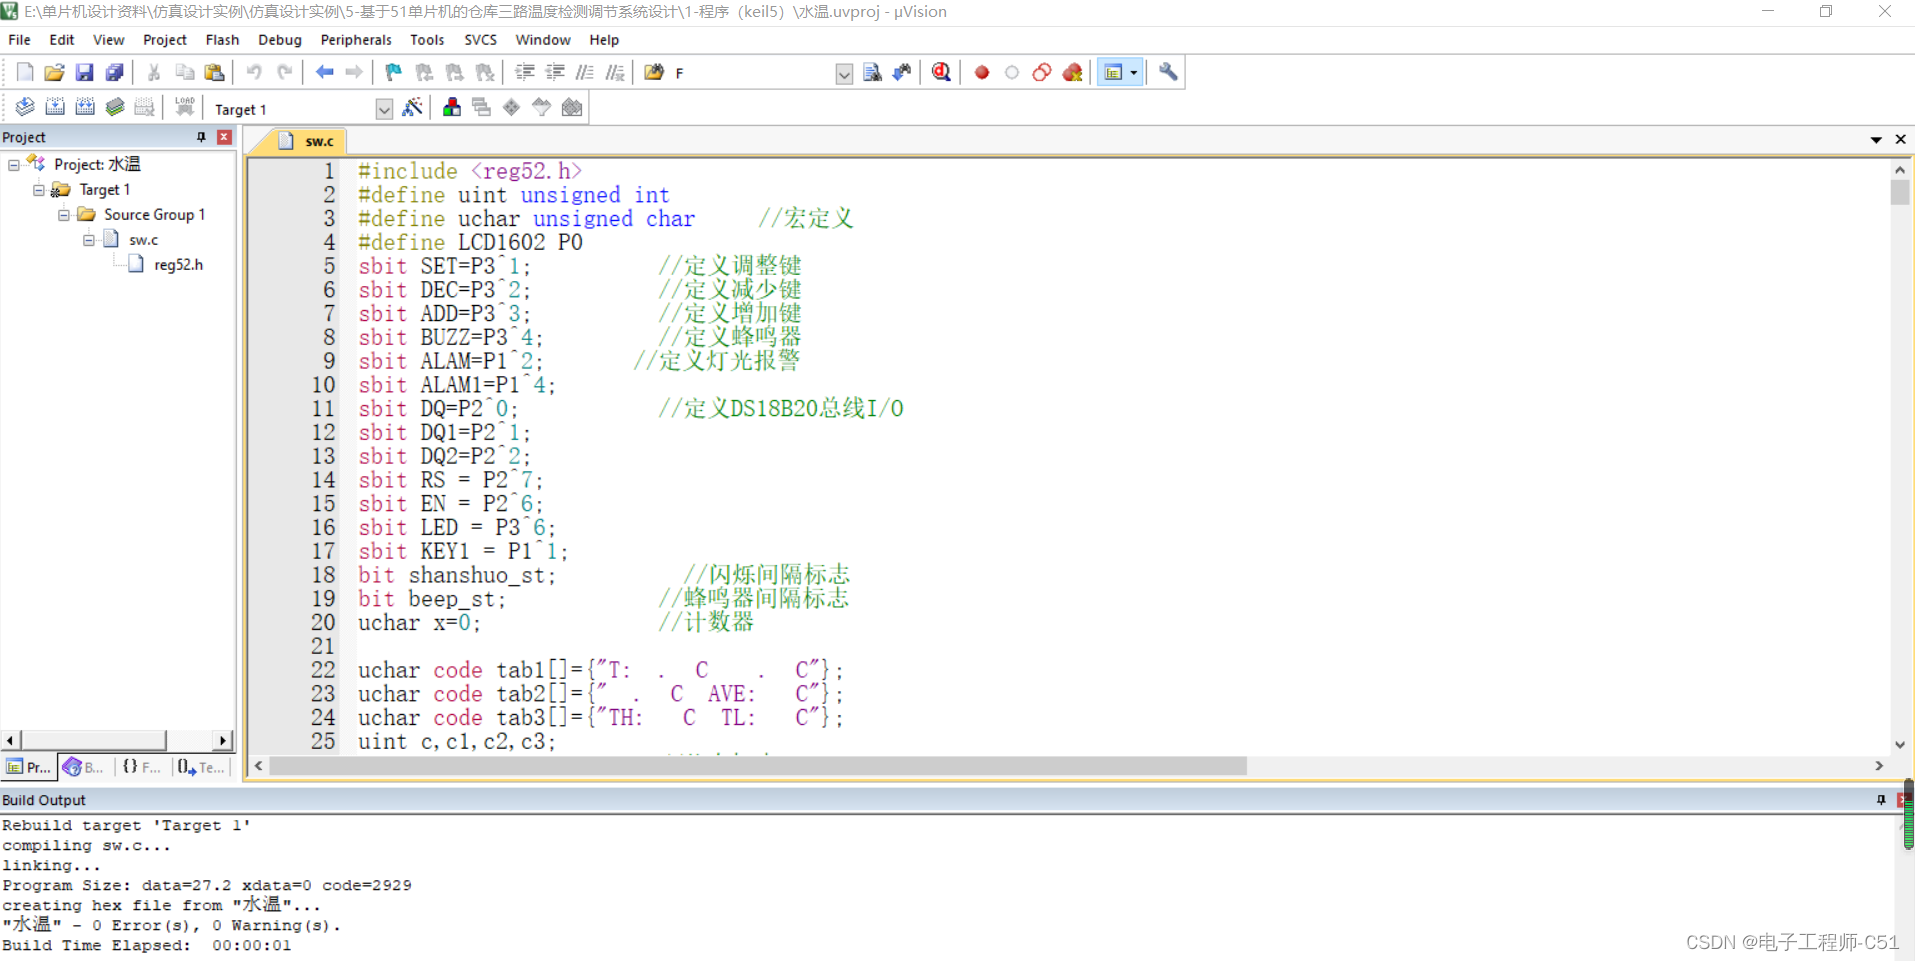1915x961 pixels.
Task: Navigate forwards with right arrow icon
Action: click(354, 72)
